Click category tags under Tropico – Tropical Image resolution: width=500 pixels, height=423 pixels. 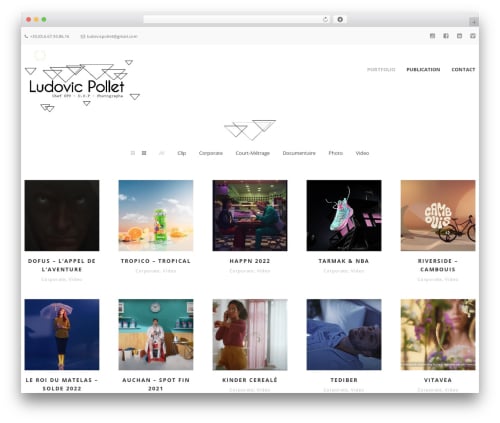156,271
